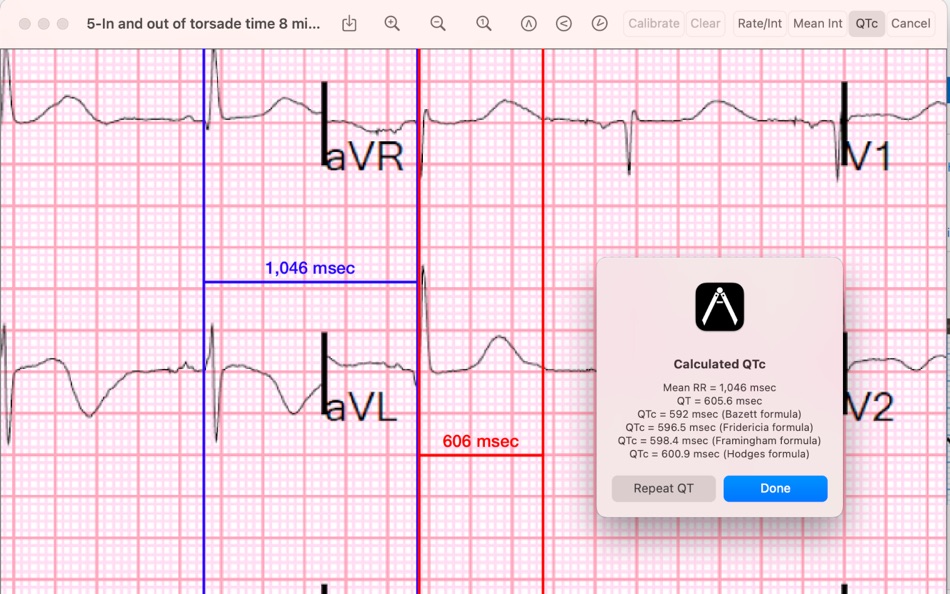Cancel the current measurement
Viewport: 950px width, 594px height.
point(911,22)
